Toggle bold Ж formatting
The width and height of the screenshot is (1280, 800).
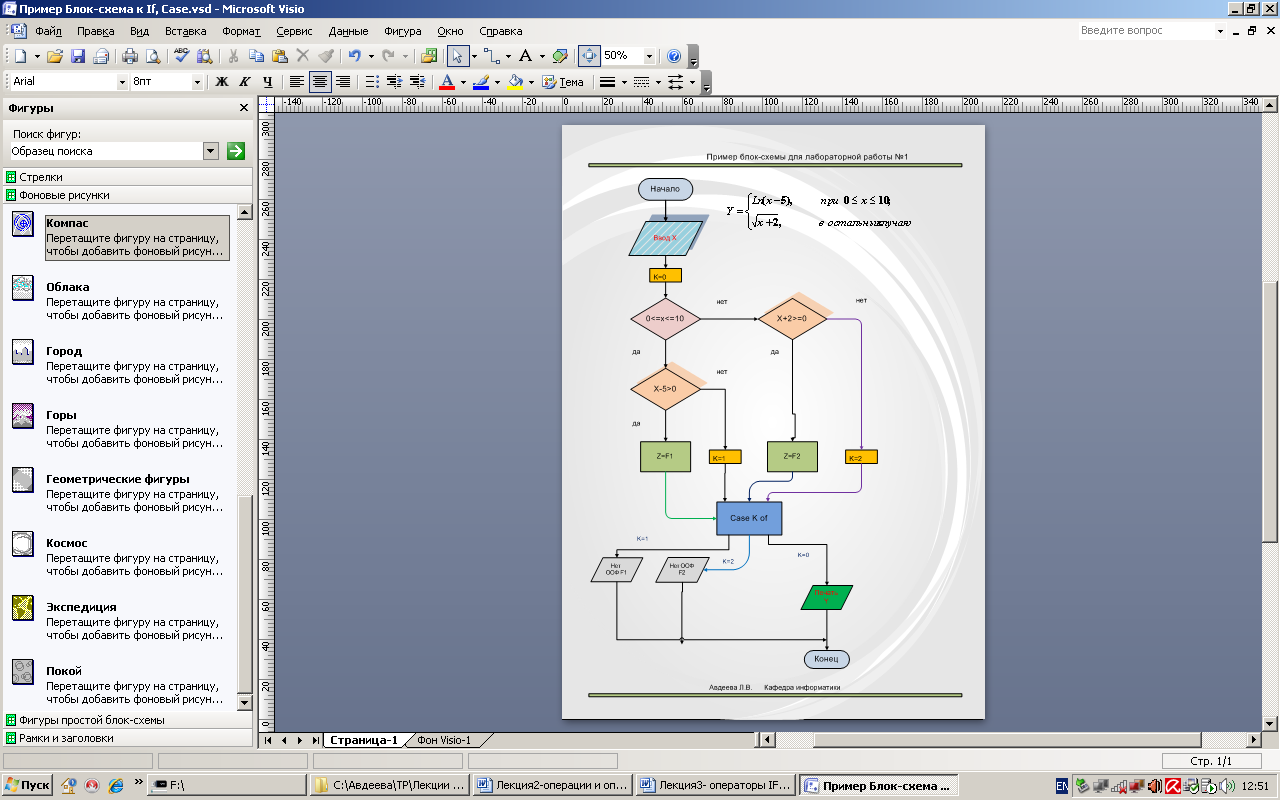(x=222, y=82)
